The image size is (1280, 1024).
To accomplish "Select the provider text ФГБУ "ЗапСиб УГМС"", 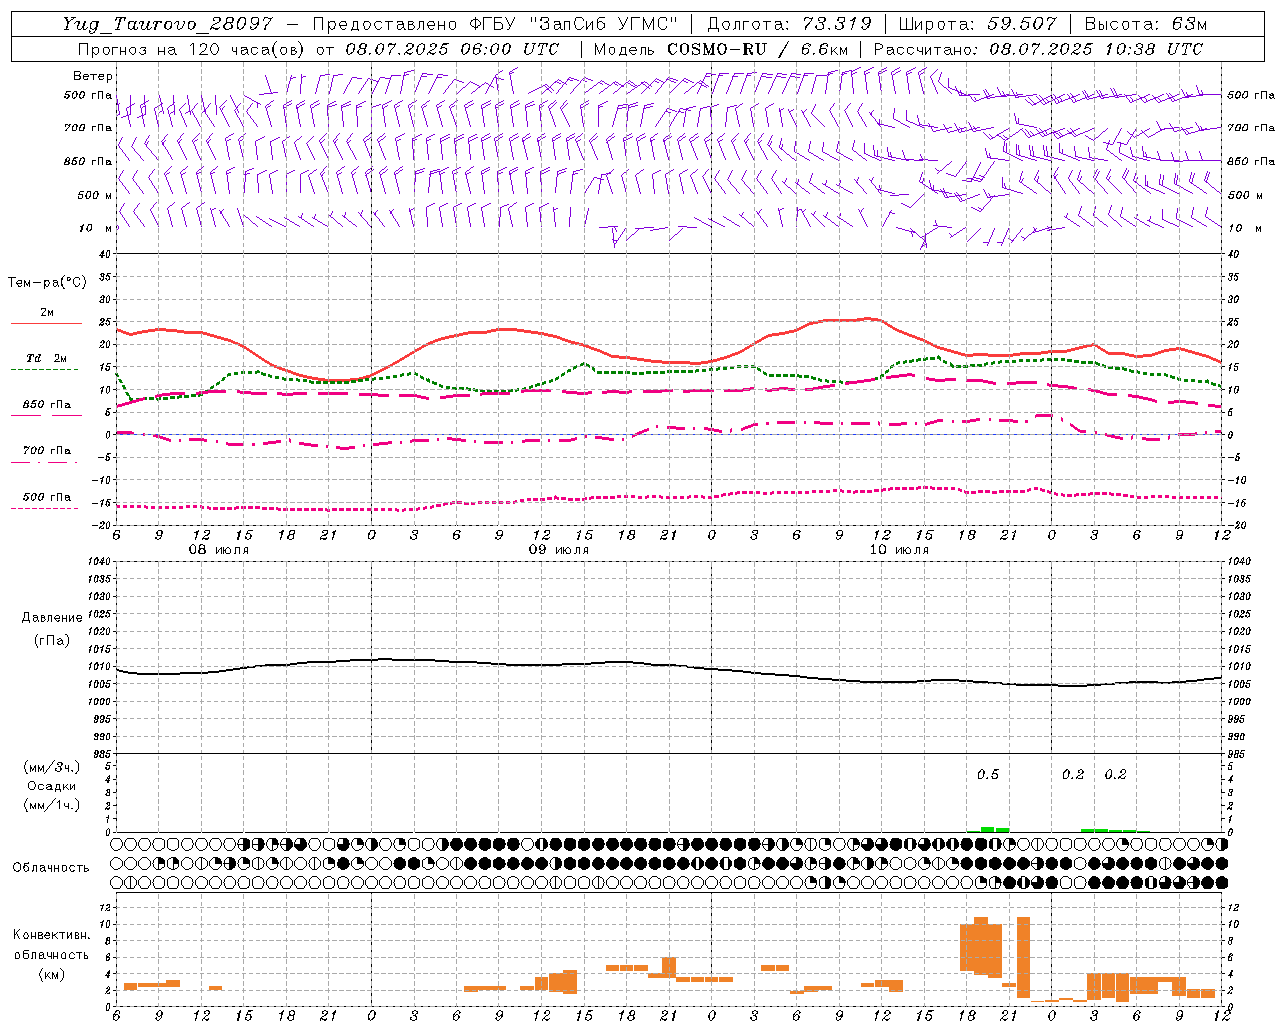I will pyautogui.click(x=574, y=24).
